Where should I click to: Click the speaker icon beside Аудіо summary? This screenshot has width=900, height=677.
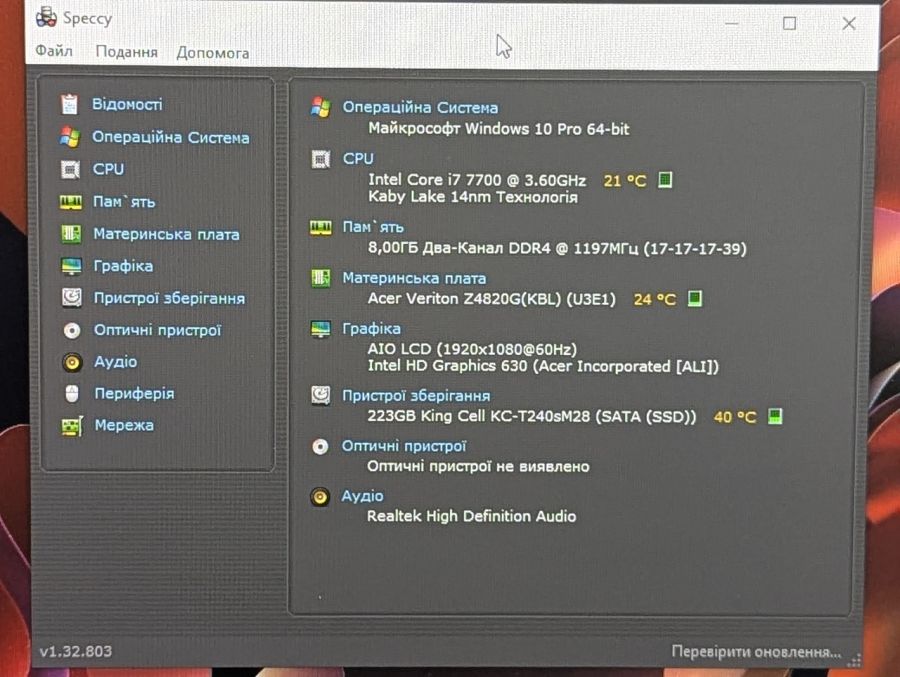[x=320, y=497]
